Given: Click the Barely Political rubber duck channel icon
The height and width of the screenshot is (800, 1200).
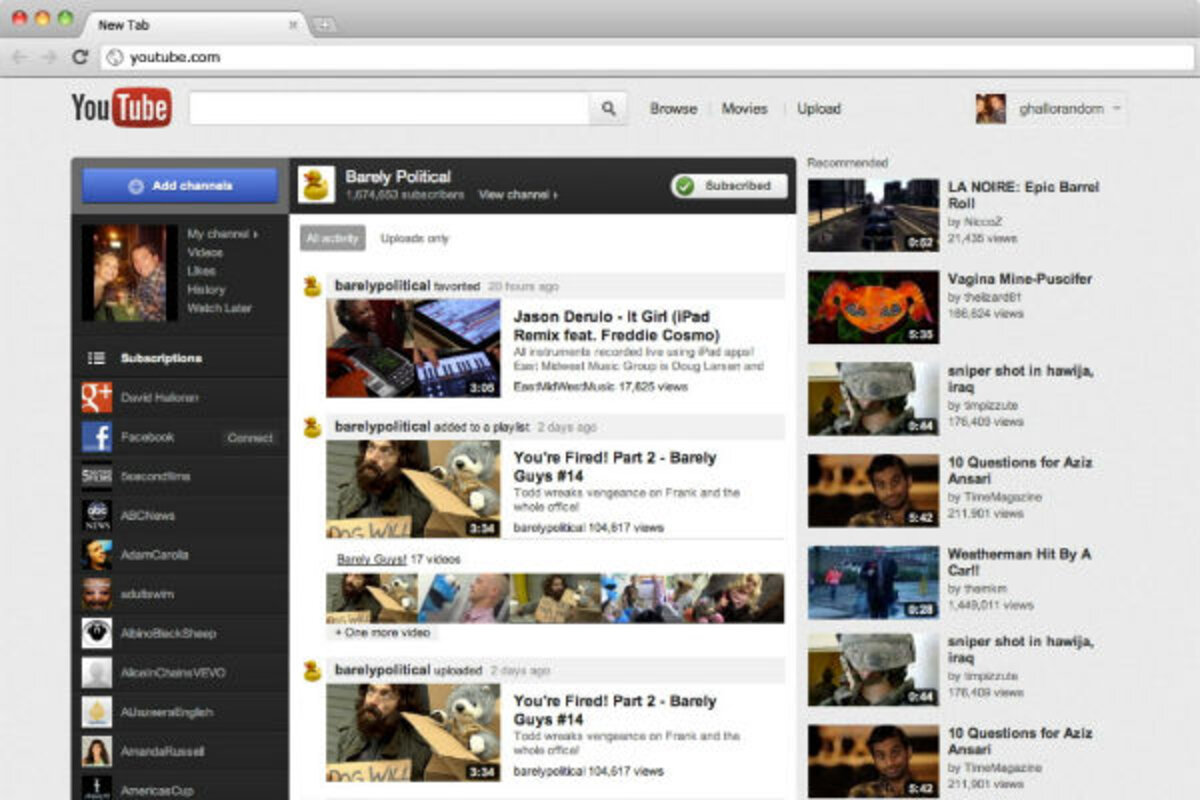Looking at the screenshot, I should [316, 185].
